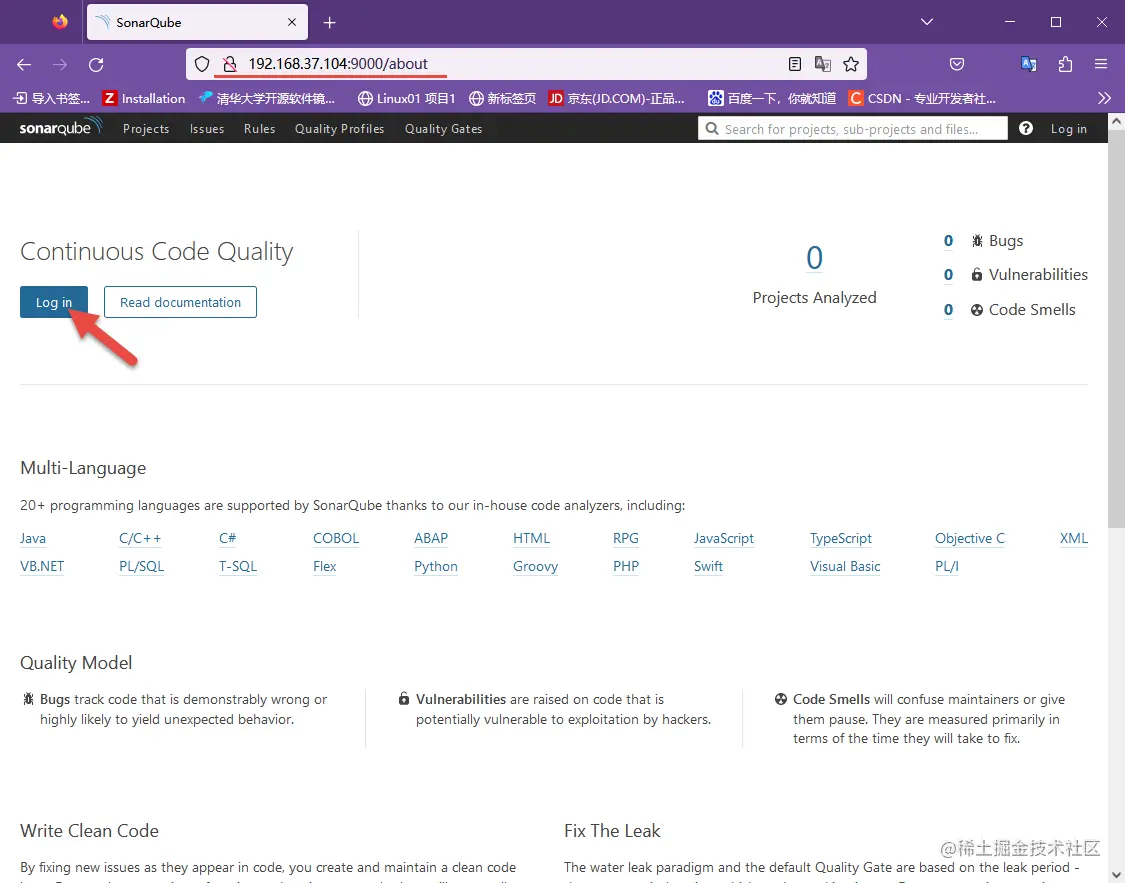Image resolution: width=1125 pixels, height=883 pixels.
Task: Click the Read documentation button
Action: tap(180, 302)
